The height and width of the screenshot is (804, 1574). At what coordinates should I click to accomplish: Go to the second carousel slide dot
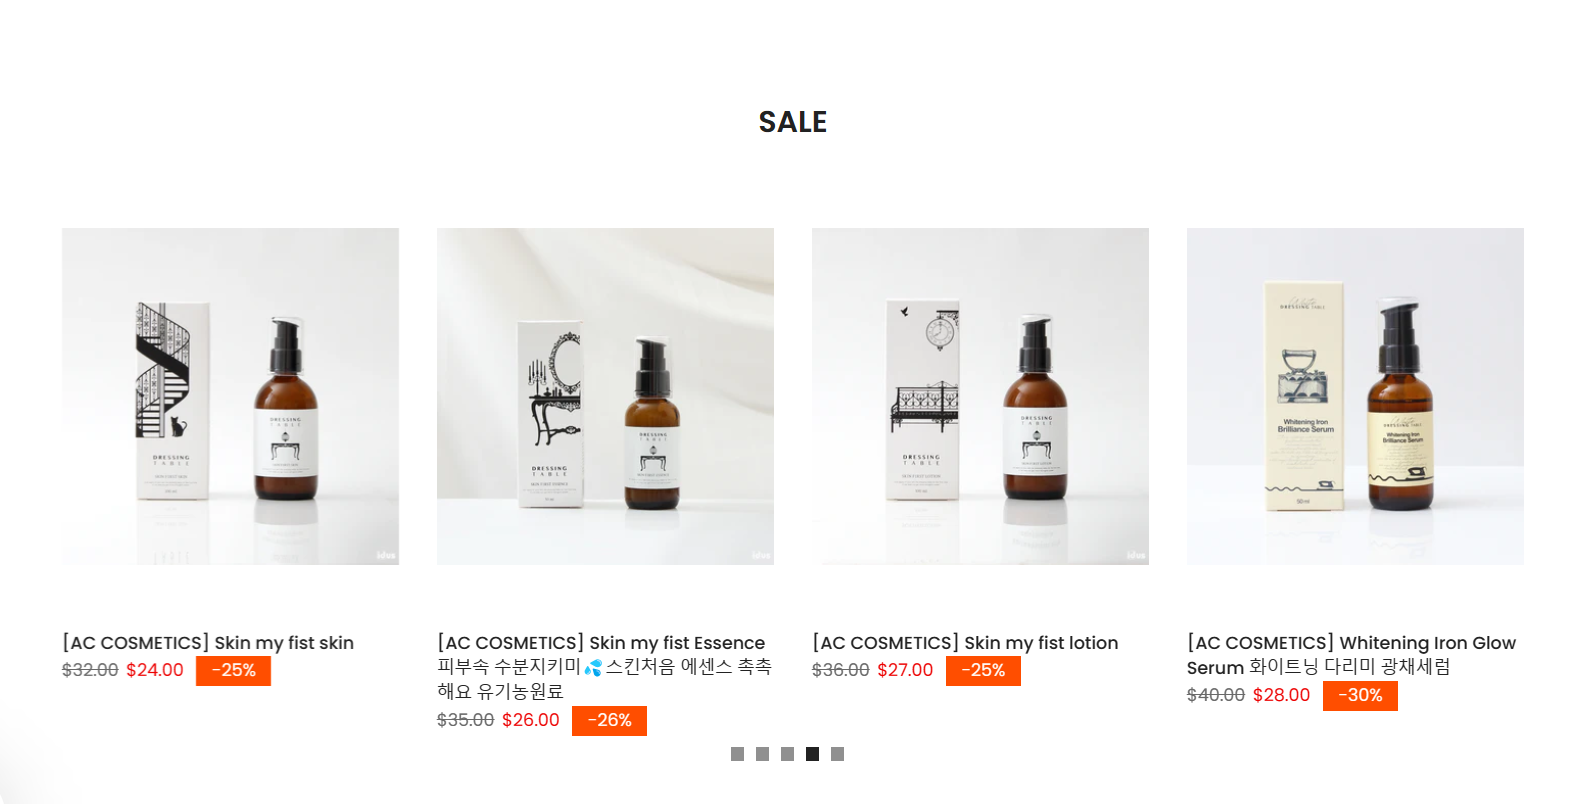tap(762, 754)
